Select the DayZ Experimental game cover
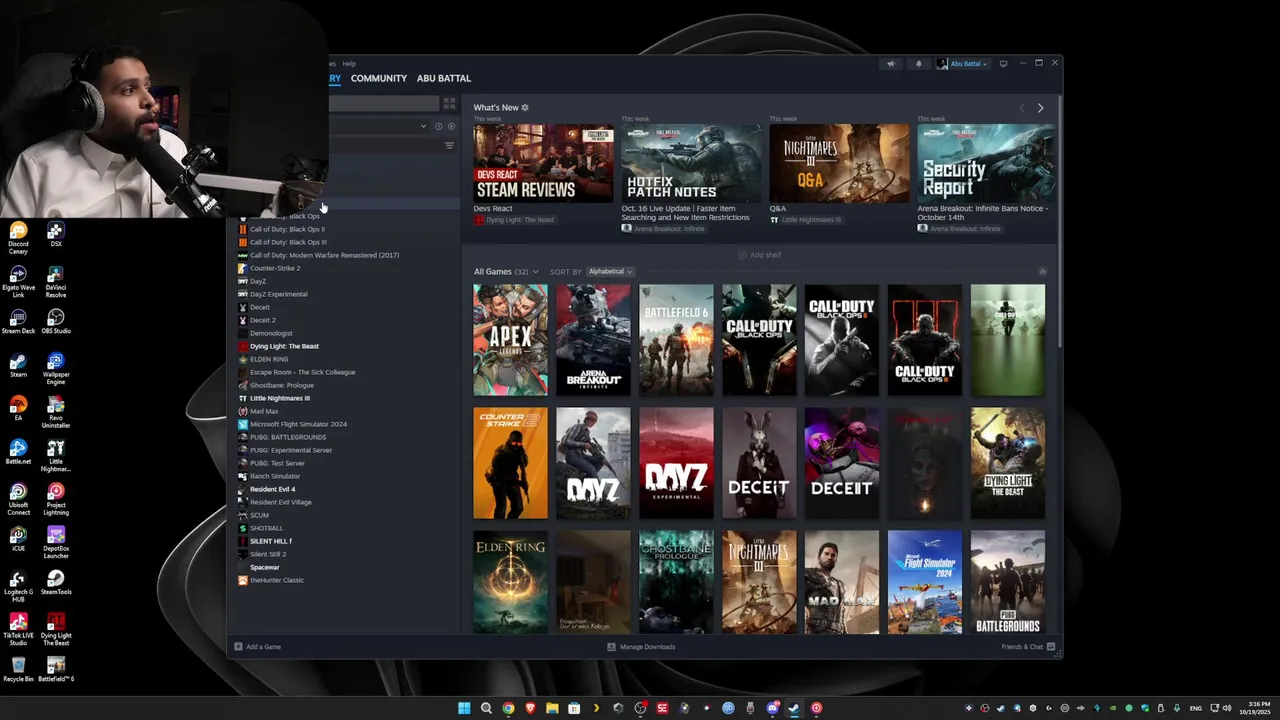The width and height of the screenshot is (1280, 720). 676,463
